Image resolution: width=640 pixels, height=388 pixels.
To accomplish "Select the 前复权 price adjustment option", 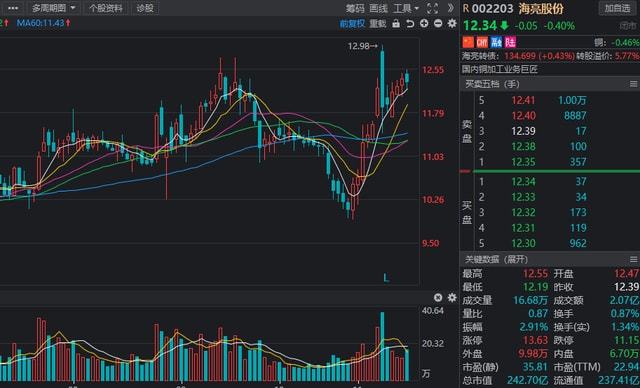I will 352,24.
